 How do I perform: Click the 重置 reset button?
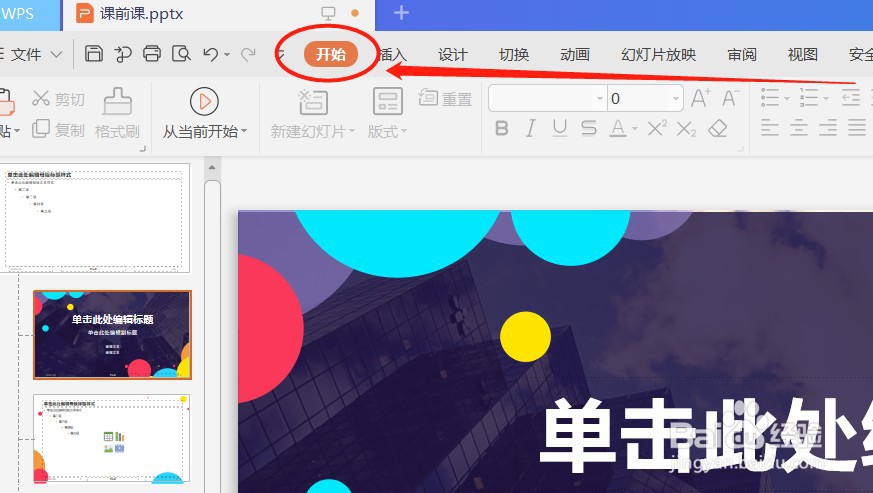tap(445, 99)
